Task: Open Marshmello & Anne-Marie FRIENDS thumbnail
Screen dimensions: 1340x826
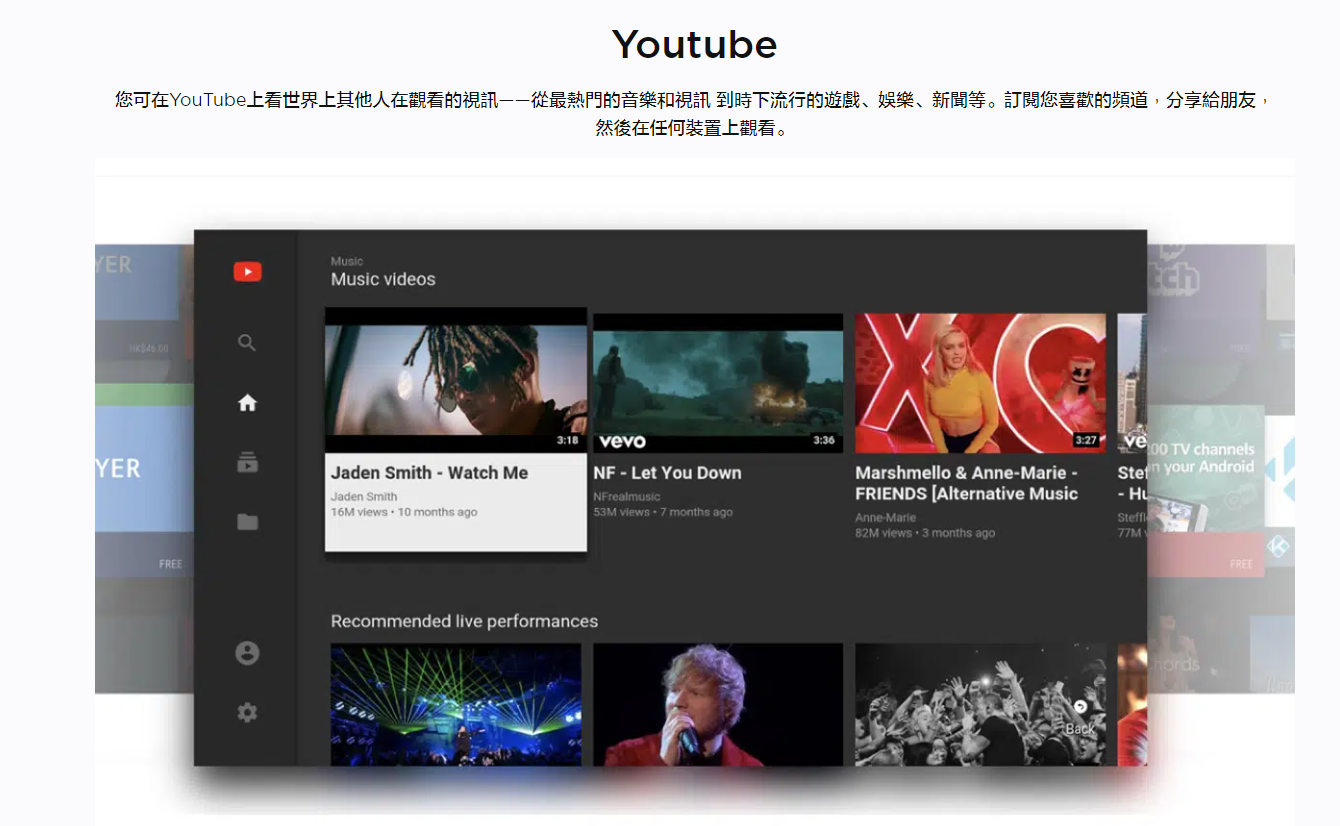Action: tap(980, 382)
